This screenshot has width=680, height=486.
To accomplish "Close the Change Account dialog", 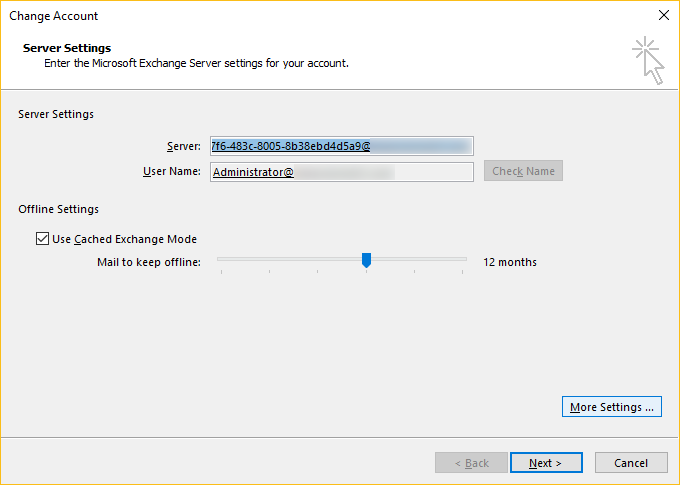I will [664, 16].
